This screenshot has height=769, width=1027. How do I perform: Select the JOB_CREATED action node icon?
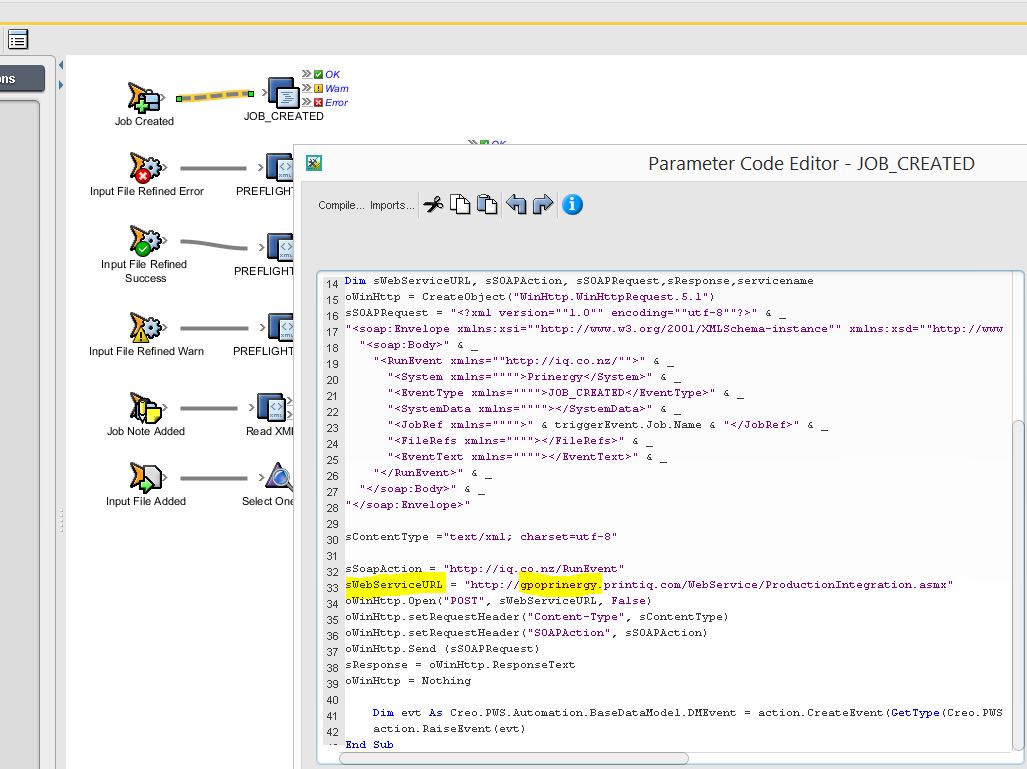[x=284, y=95]
